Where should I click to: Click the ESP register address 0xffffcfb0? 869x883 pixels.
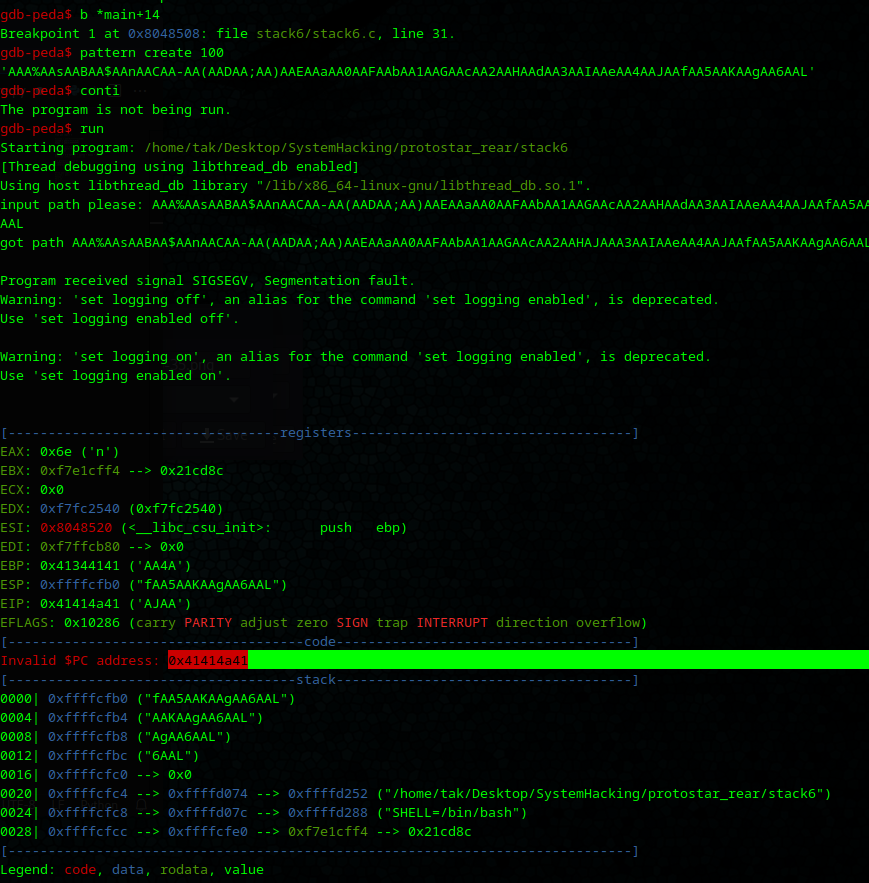(x=80, y=585)
